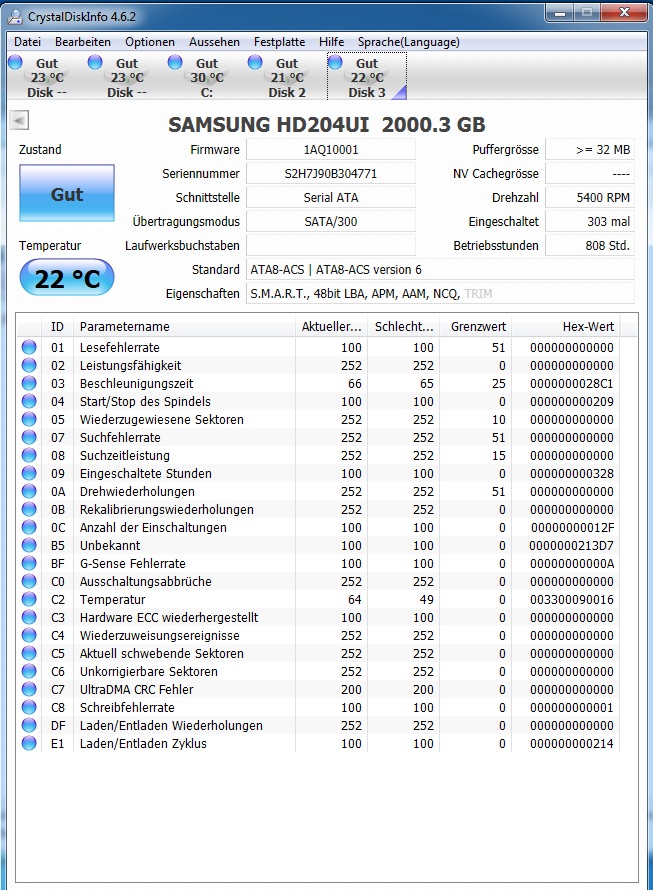Image resolution: width=653 pixels, height=890 pixels.
Task: Open the Datei menu
Action: pos(27,42)
